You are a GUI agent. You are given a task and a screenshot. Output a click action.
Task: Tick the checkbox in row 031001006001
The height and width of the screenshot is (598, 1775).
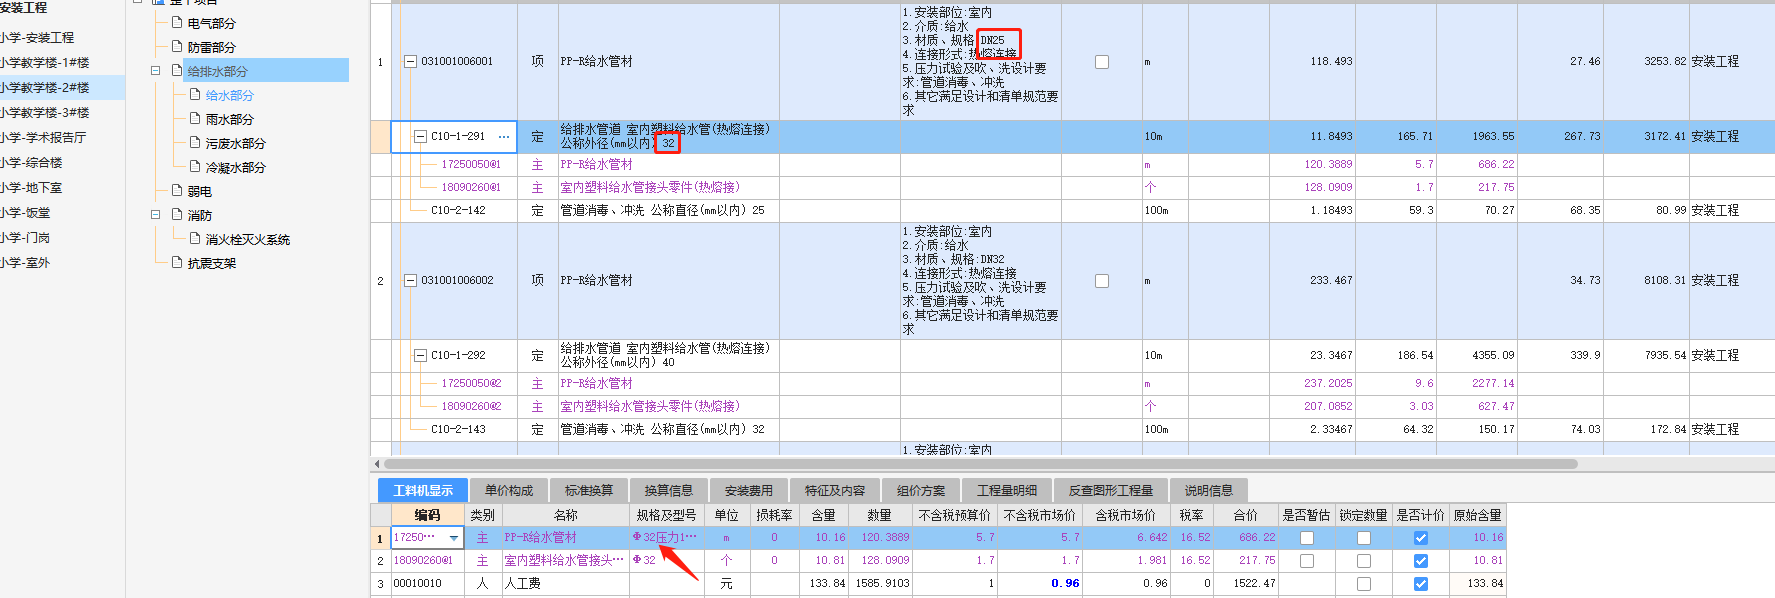pos(1102,61)
